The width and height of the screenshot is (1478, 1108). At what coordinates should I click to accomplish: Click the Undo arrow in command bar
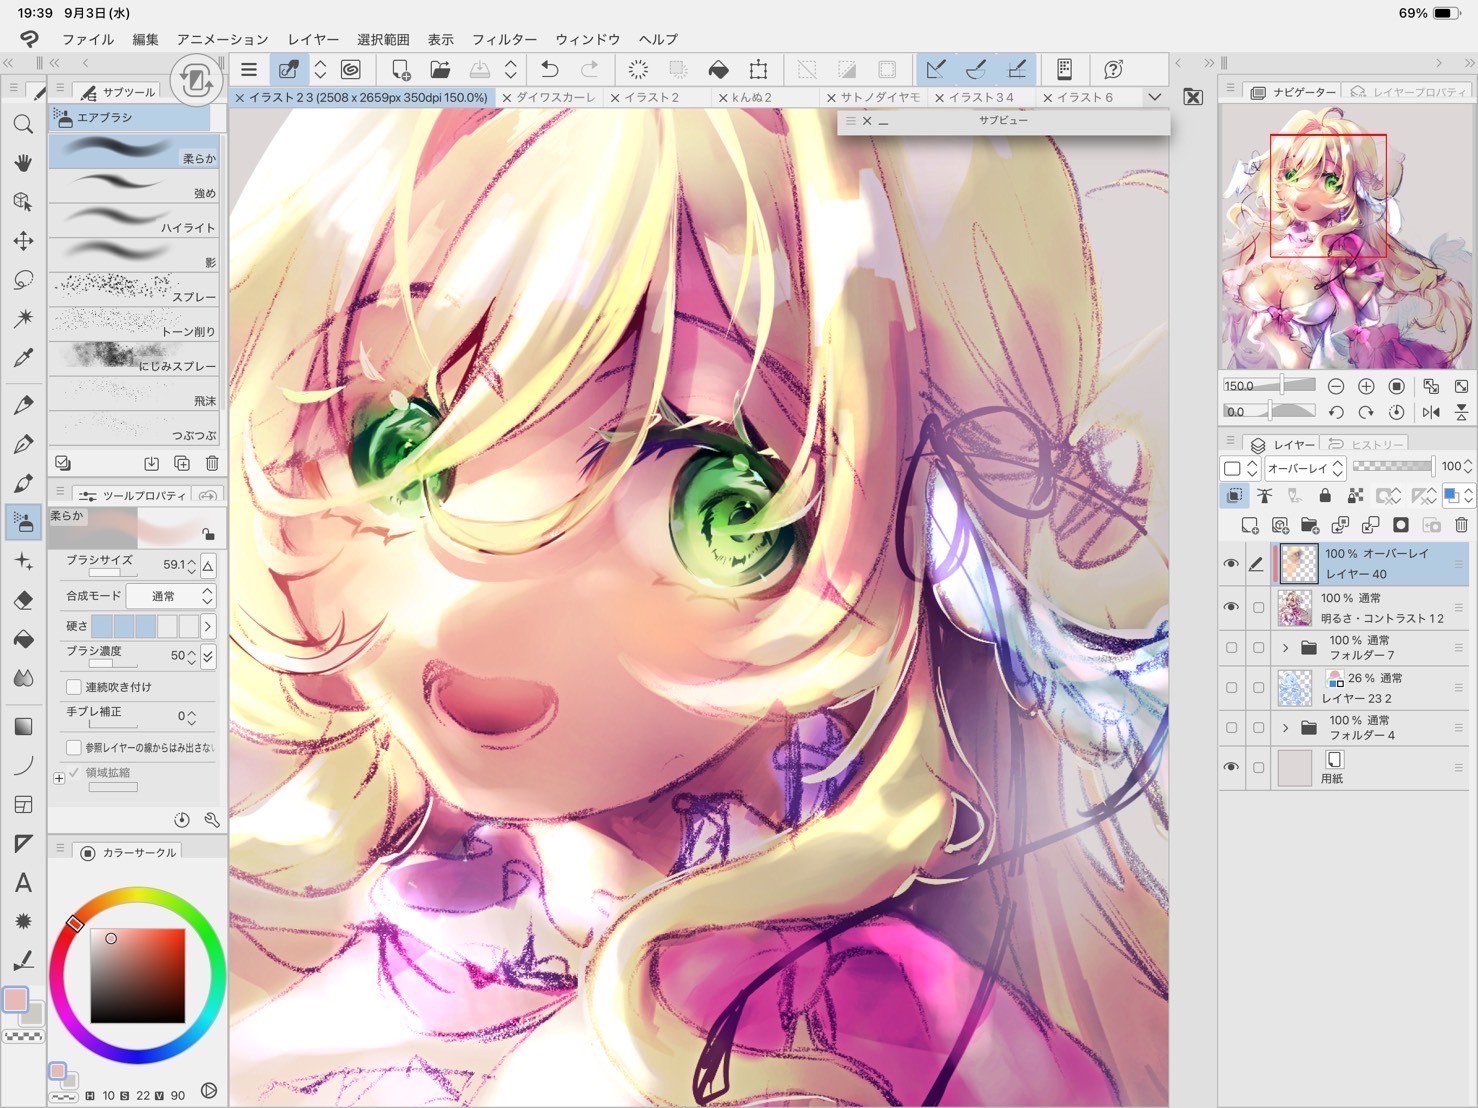[549, 69]
